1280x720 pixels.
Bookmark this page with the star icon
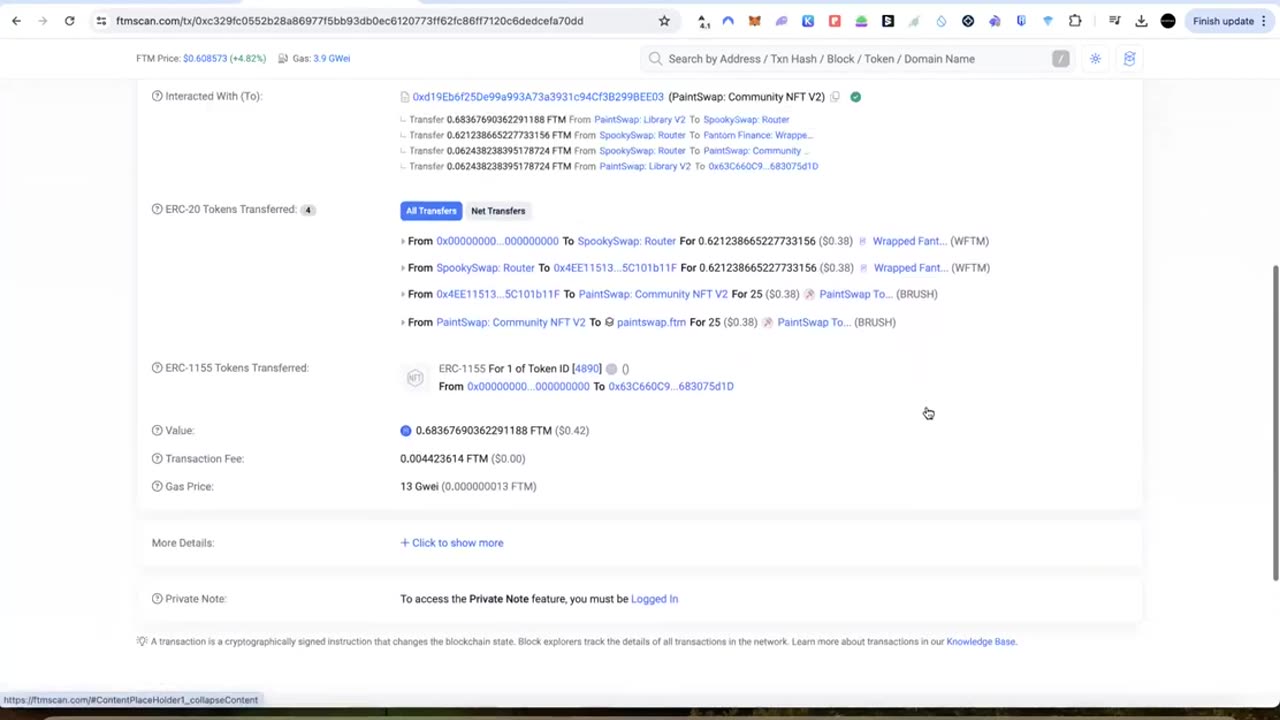pyautogui.click(x=664, y=21)
